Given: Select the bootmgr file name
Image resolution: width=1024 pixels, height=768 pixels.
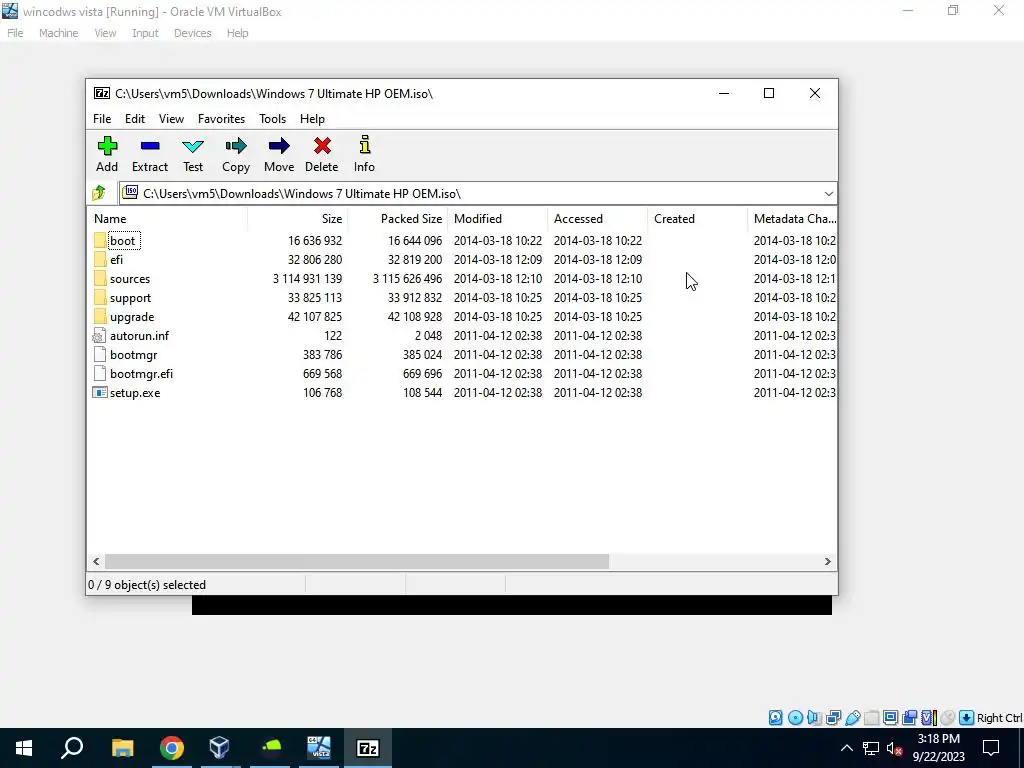Looking at the screenshot, I should click(x=133, y=355).
